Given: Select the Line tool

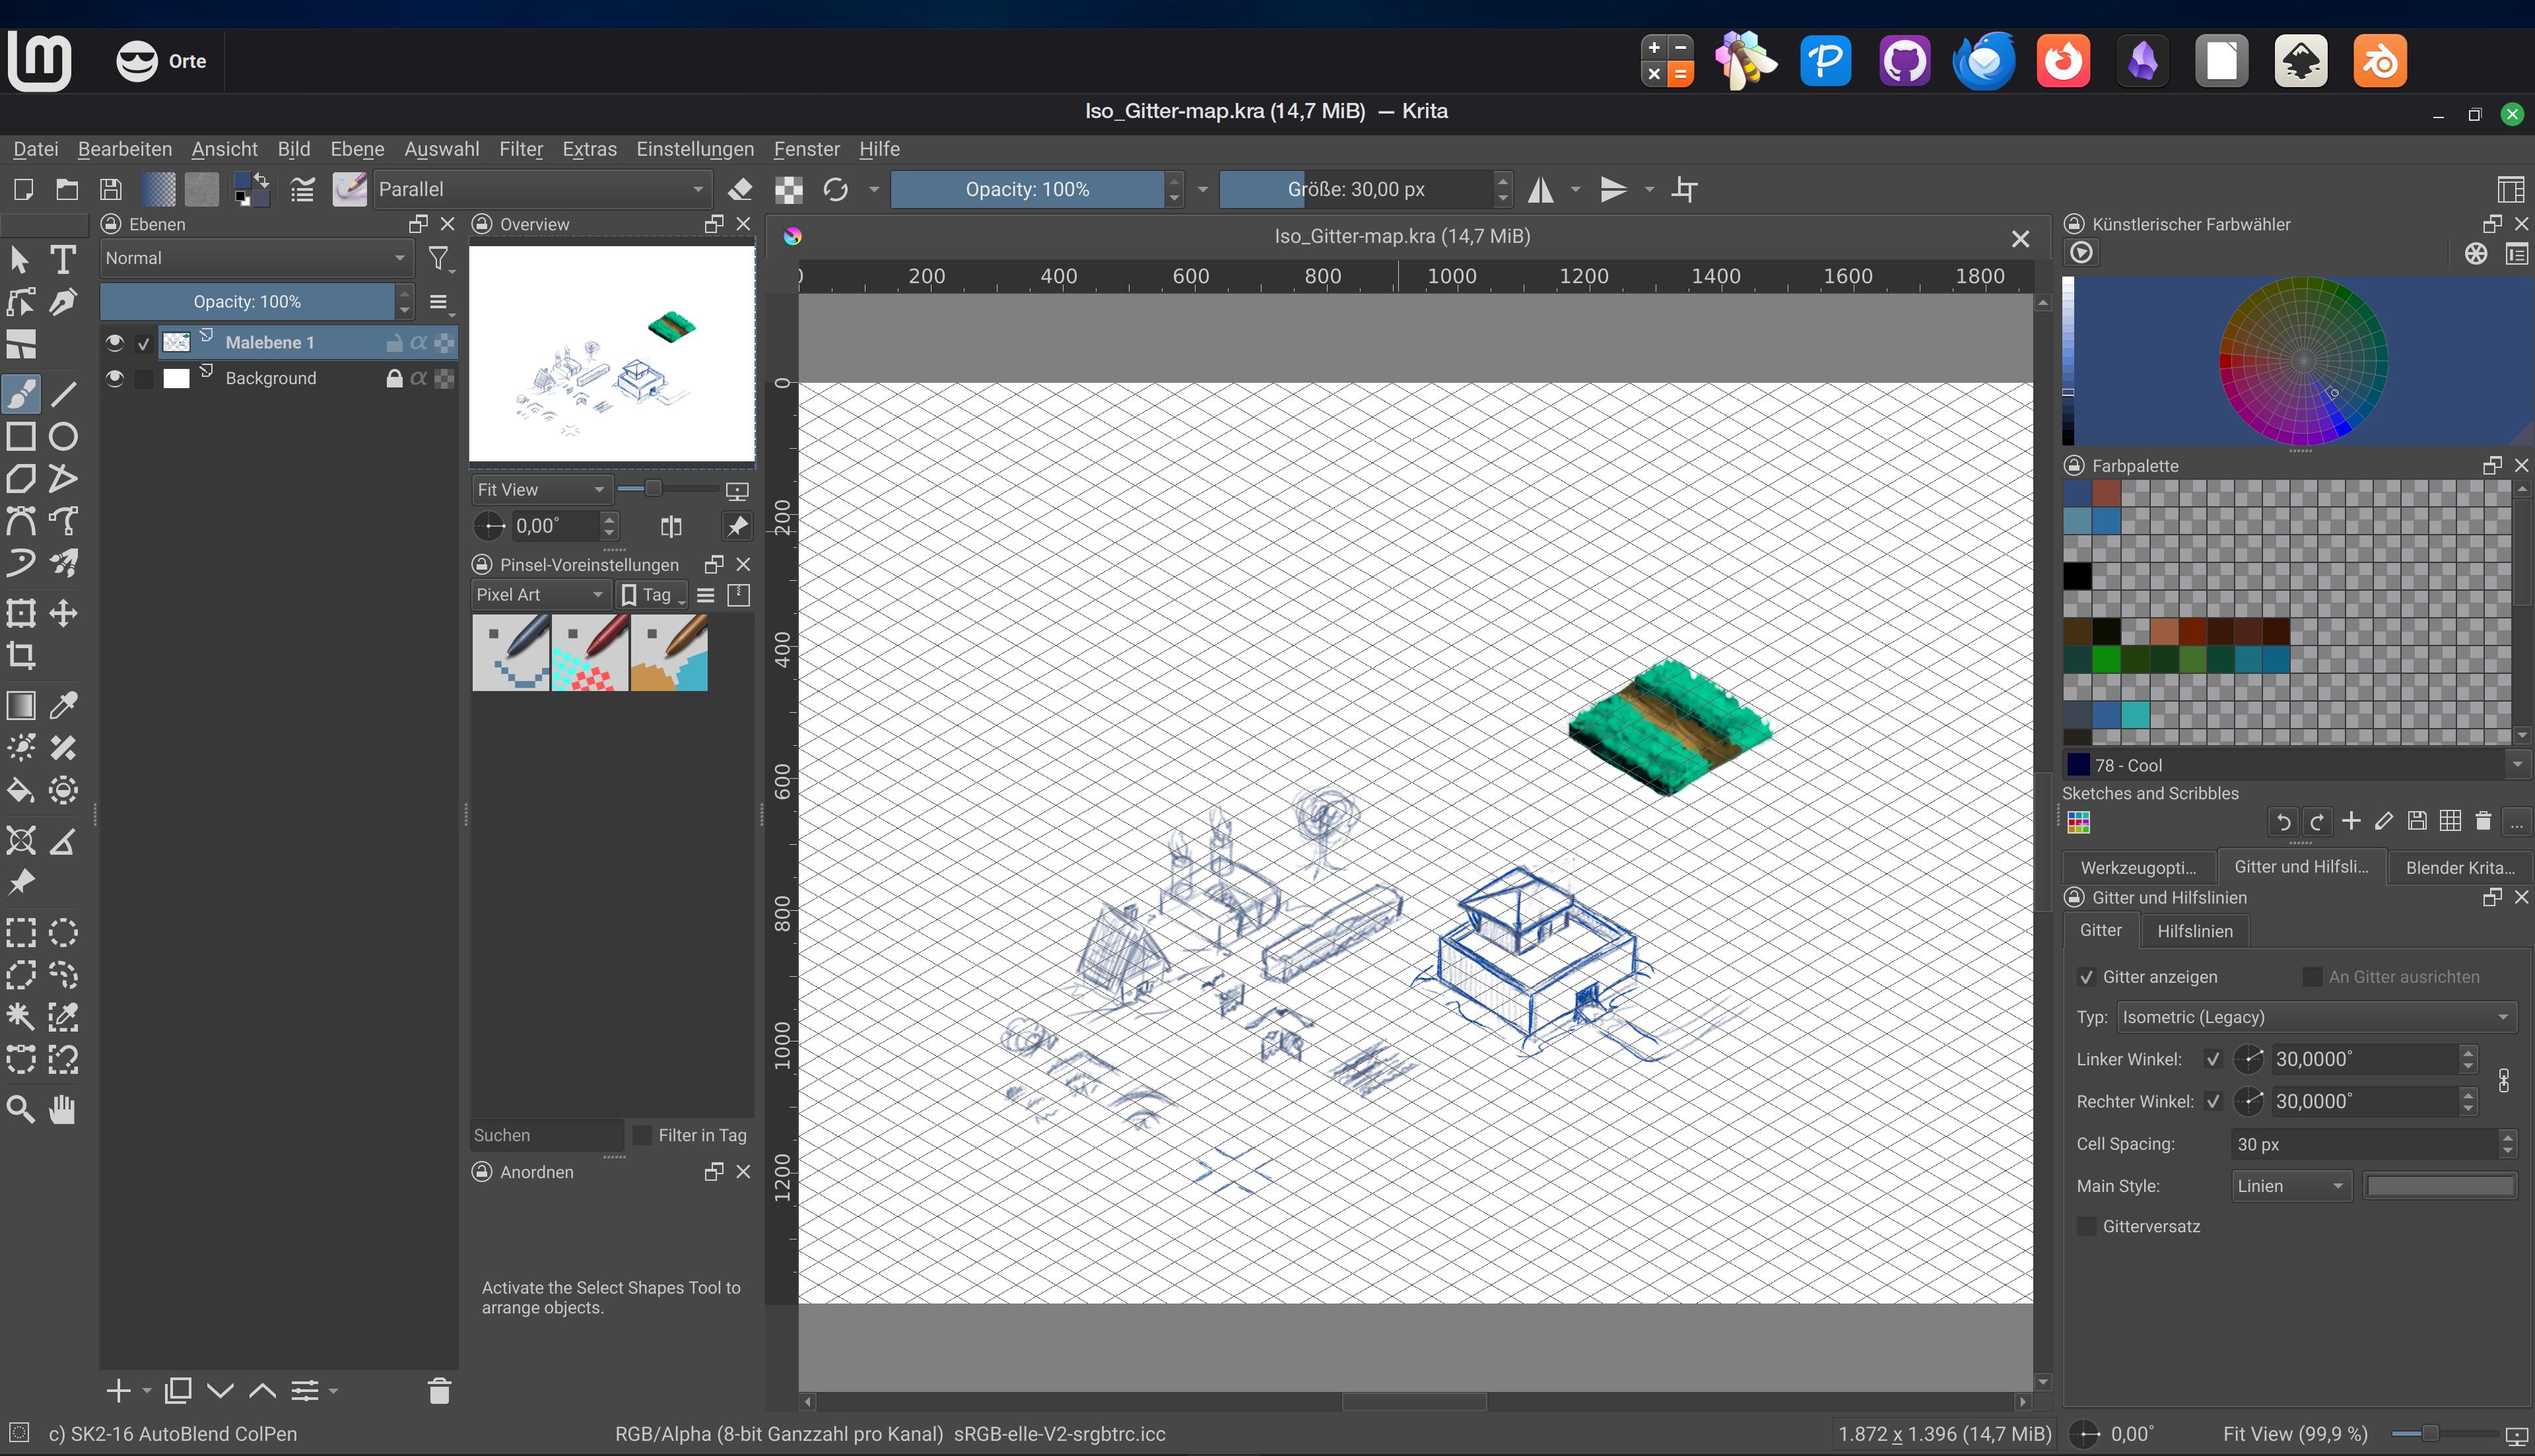Looking at the screenshot, I should pos(63,394).
